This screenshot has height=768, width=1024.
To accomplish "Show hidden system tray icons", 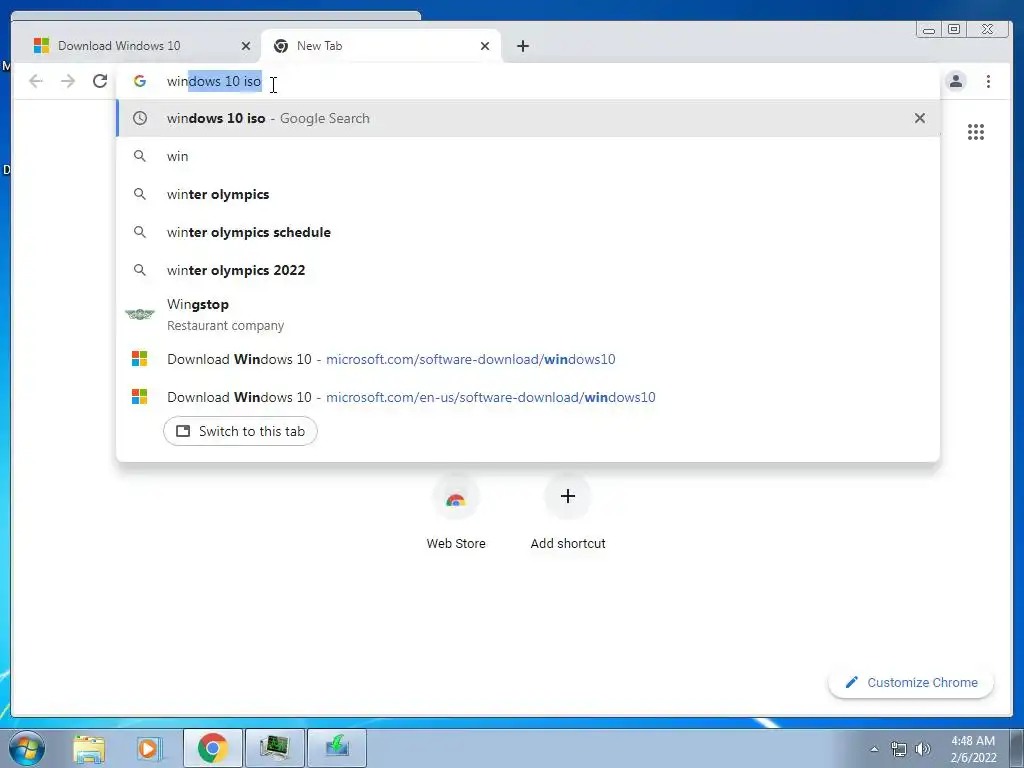I will click(874, 749).
